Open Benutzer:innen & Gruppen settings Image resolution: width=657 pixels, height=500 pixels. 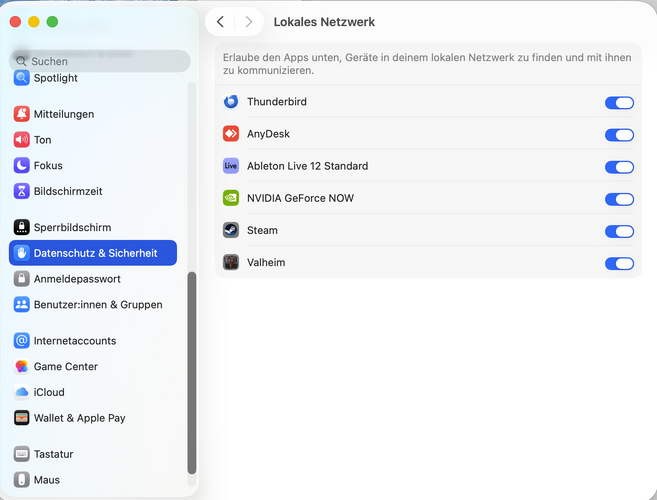click(x=98, y=304)
